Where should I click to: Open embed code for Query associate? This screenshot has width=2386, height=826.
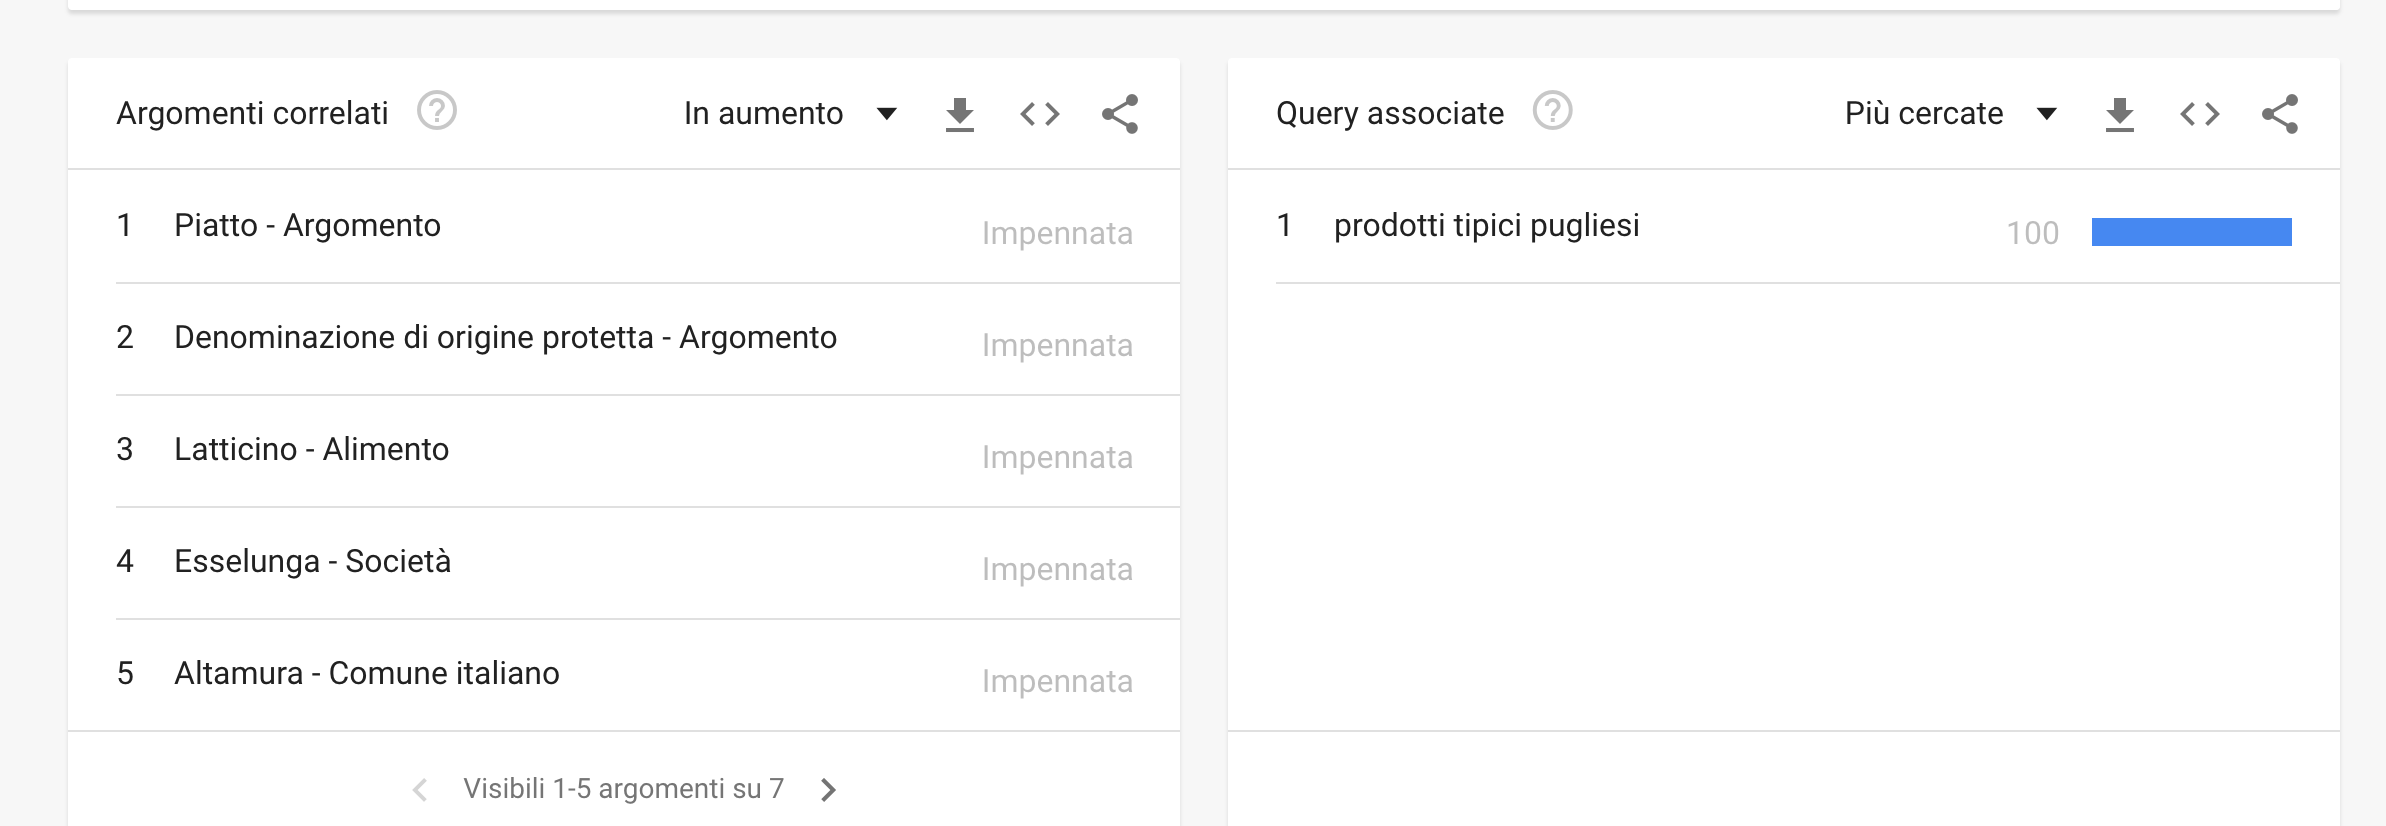click(2200, 114)
